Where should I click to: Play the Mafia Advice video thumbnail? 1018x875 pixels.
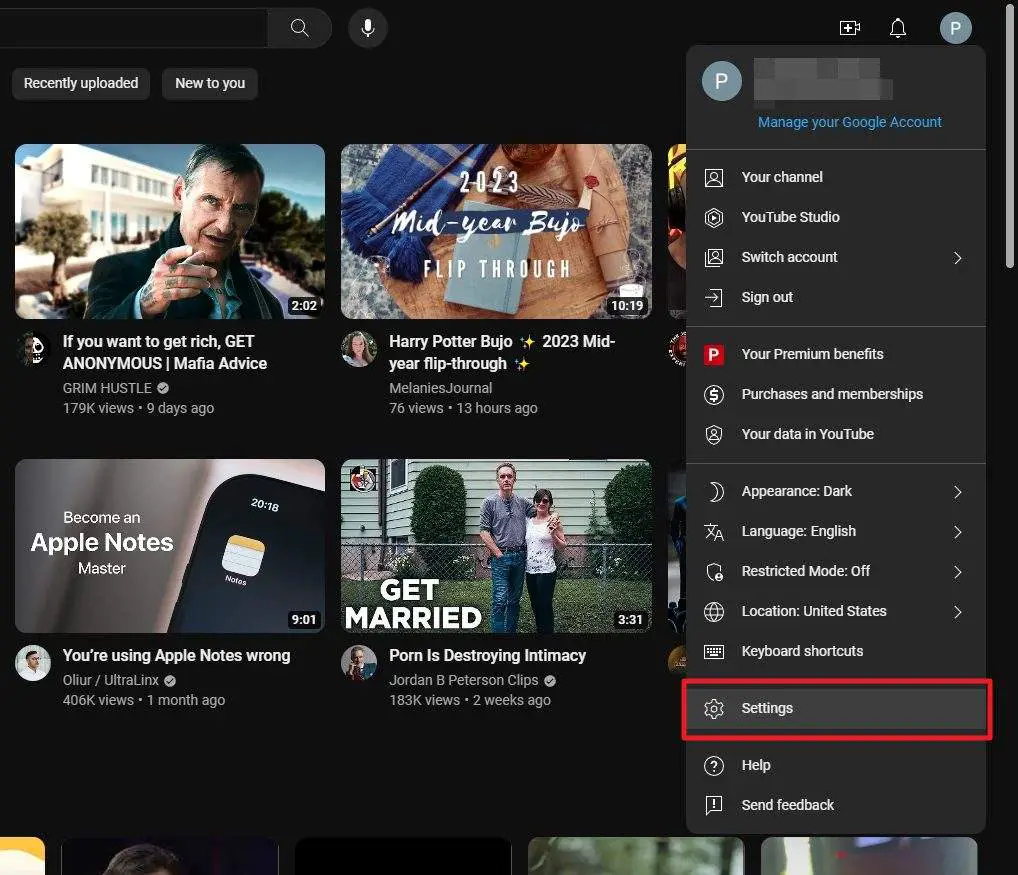(170, 232)
